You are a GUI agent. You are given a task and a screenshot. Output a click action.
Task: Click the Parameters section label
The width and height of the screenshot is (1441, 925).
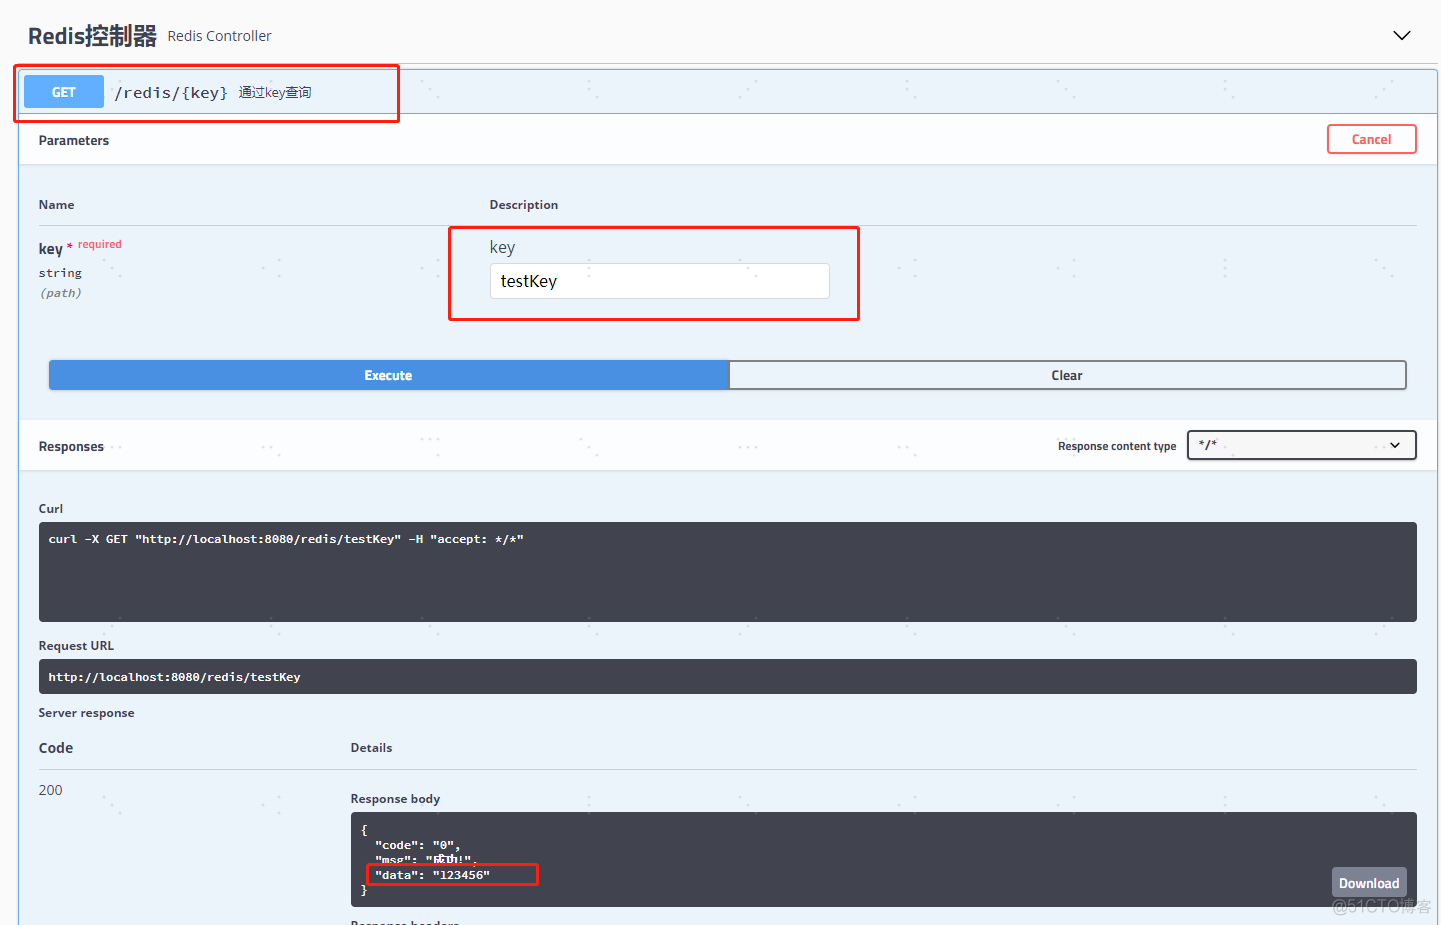coord(74,140)
